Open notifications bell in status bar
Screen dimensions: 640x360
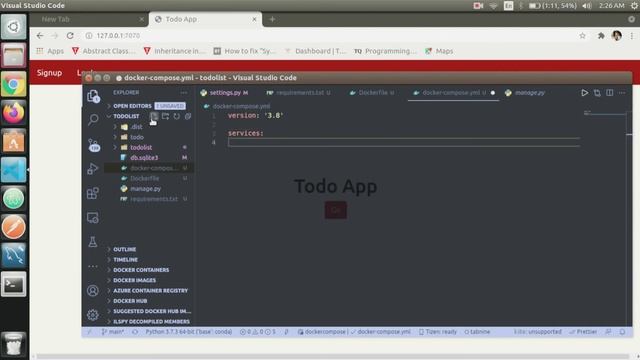pos(622,332)
